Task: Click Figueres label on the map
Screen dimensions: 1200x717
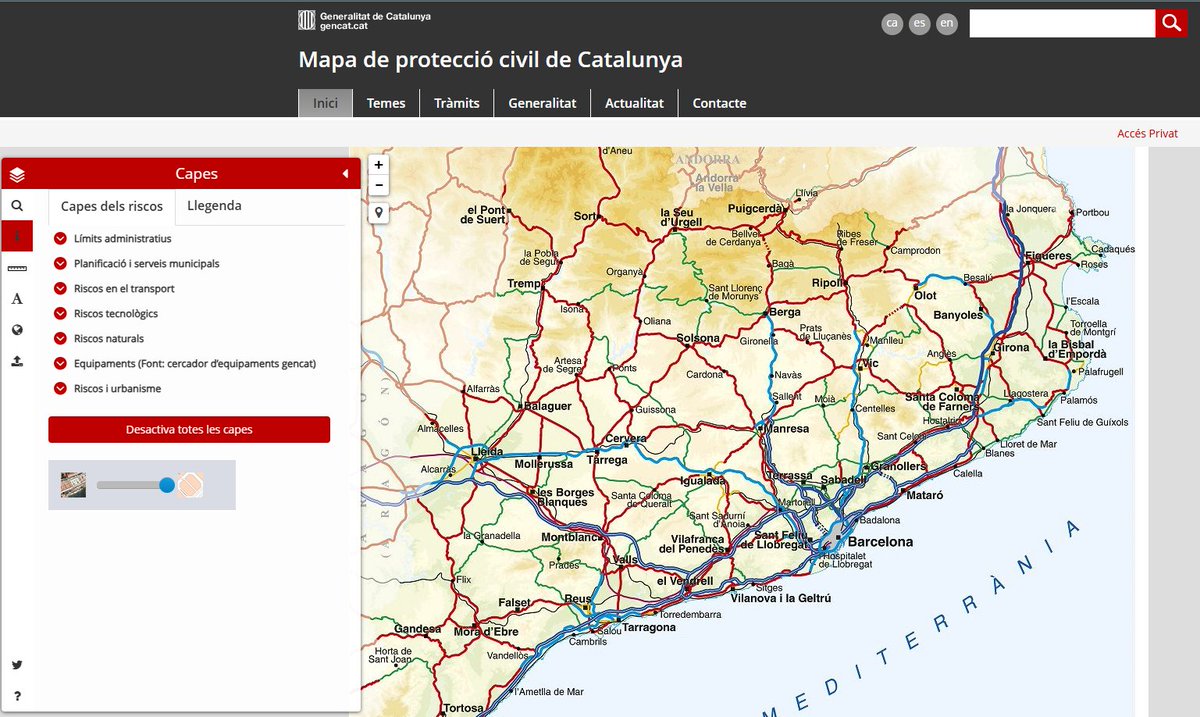Action: 1047,256
